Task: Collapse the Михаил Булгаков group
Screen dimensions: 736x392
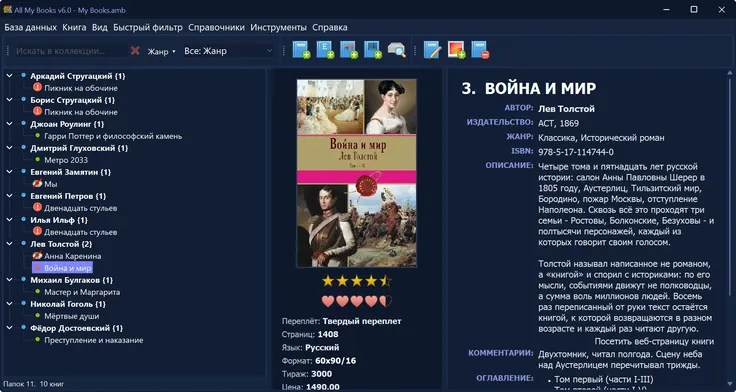Action: (x=9, y=280)
